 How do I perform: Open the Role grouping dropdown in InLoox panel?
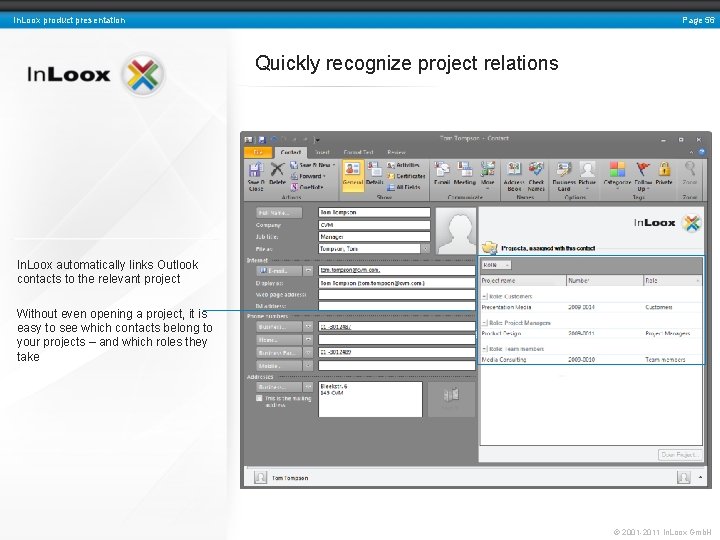(496, 265)
